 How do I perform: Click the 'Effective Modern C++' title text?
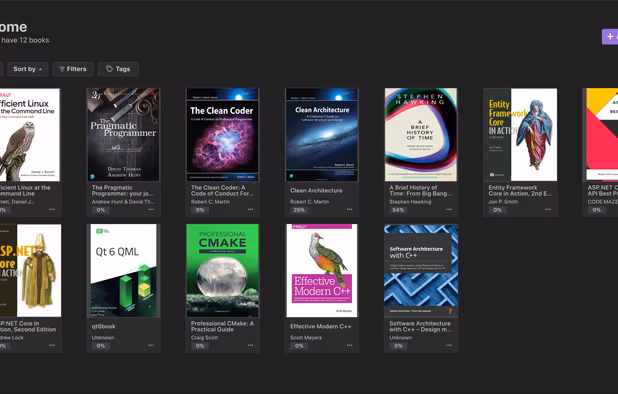[321, 326]
